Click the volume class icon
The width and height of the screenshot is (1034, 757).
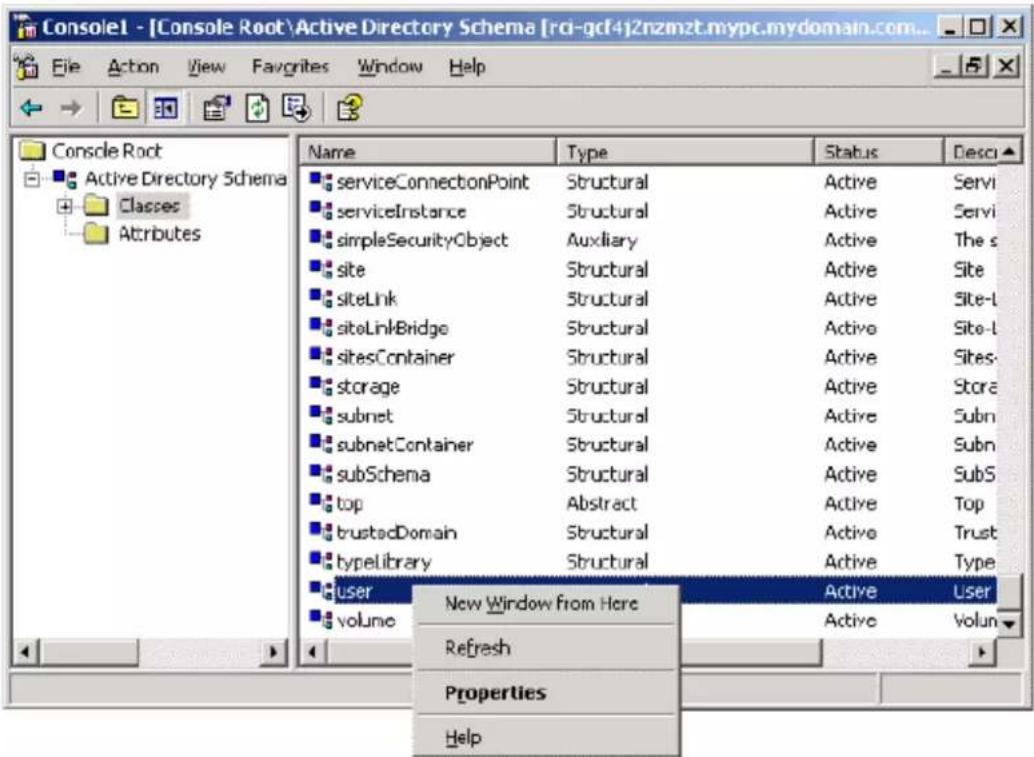click(x=321, y=619)
